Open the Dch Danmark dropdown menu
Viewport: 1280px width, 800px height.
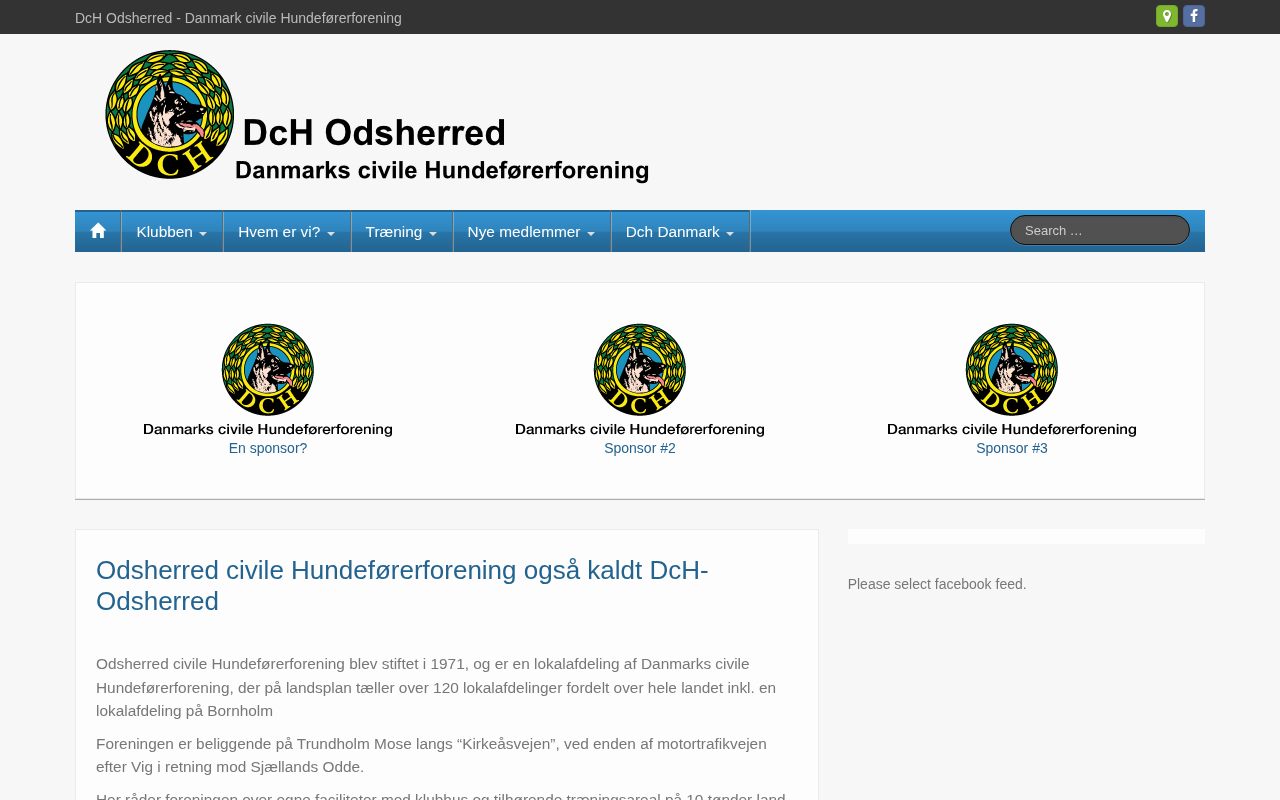(x=680, y=232)
